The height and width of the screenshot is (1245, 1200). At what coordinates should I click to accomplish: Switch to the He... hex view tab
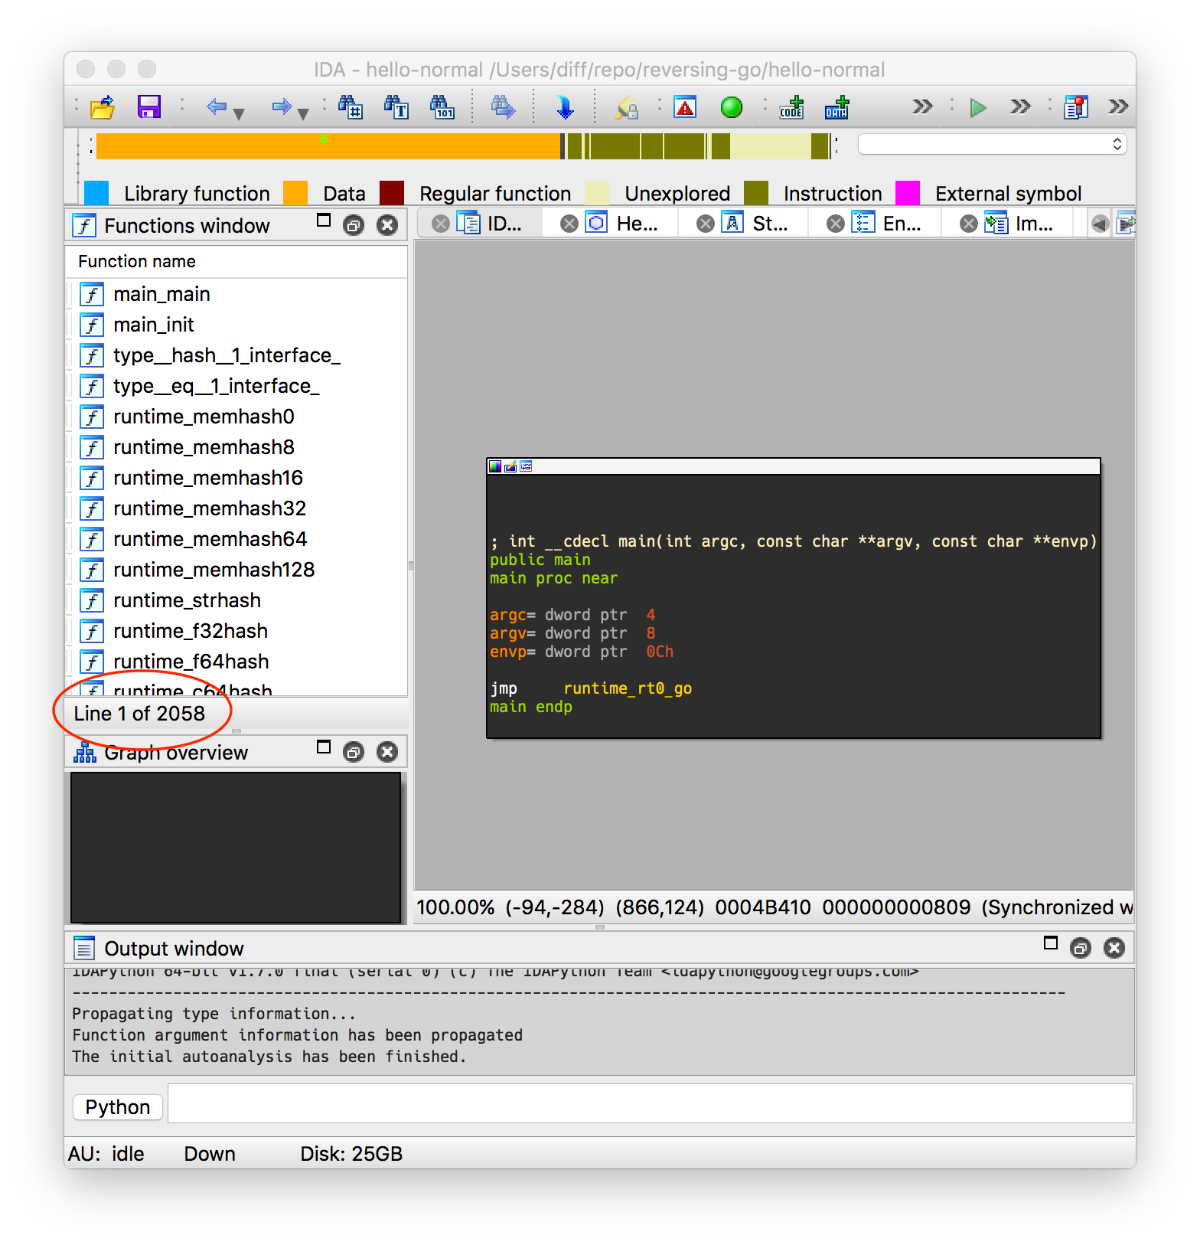click(x=622, y=223)
